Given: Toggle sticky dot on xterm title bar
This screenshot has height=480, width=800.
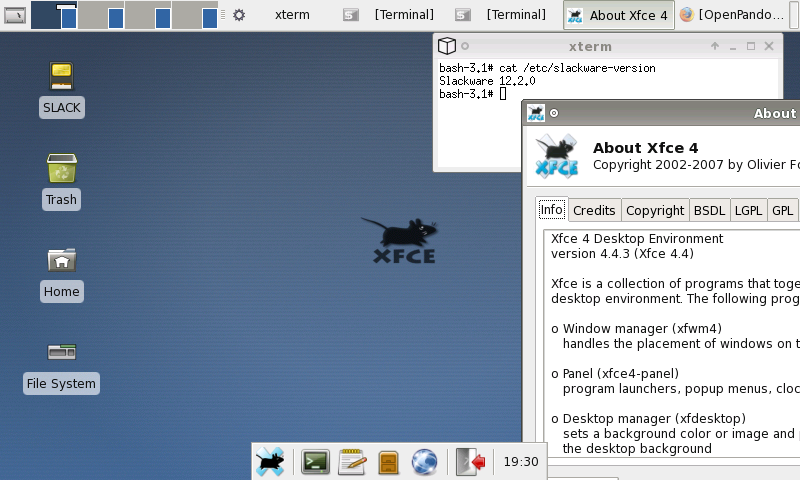Looking at the screenshot, I should click(x=465, y=46).
